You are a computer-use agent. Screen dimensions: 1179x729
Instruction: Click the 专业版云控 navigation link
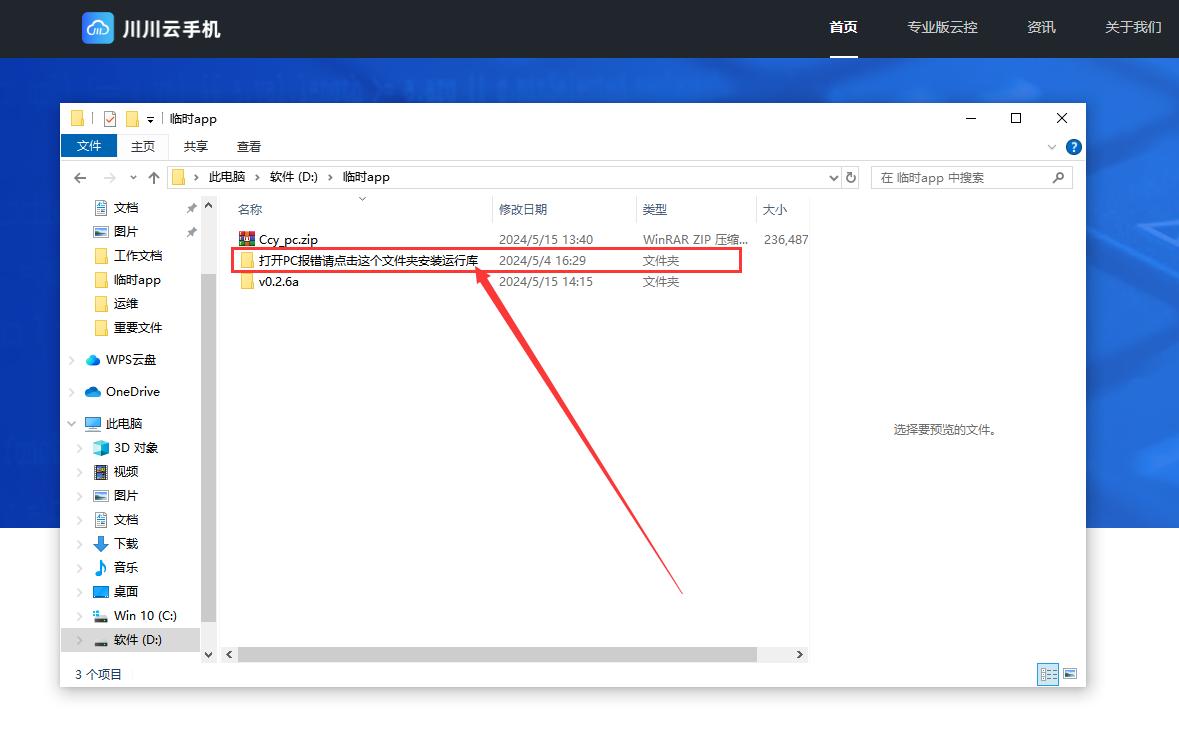[x=942, y=28]
